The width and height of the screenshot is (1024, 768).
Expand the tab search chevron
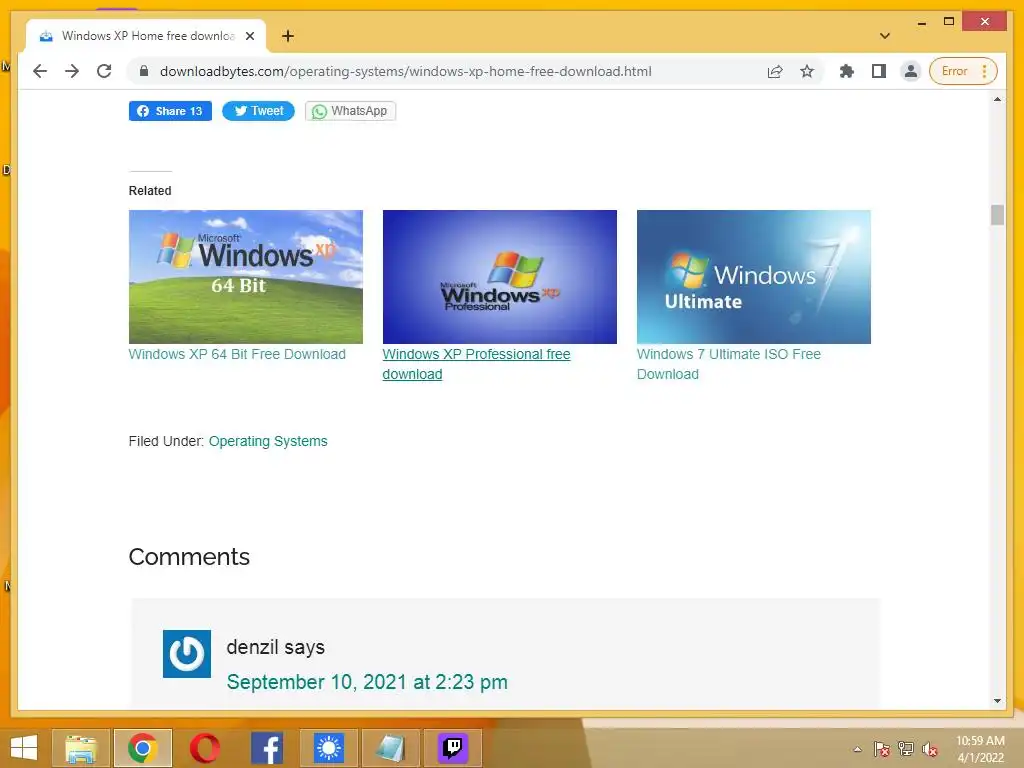tap(885, 36)
